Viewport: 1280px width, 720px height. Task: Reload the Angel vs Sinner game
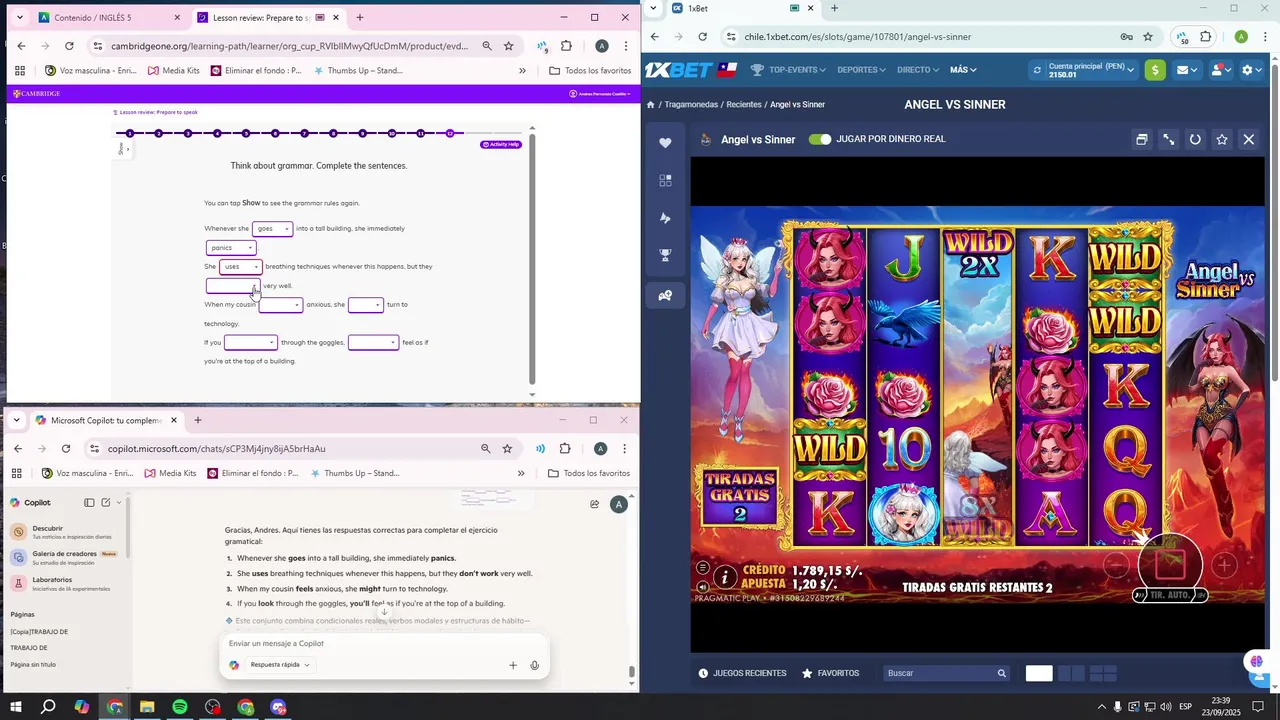pyautogui.click(x=1195, y=140)
